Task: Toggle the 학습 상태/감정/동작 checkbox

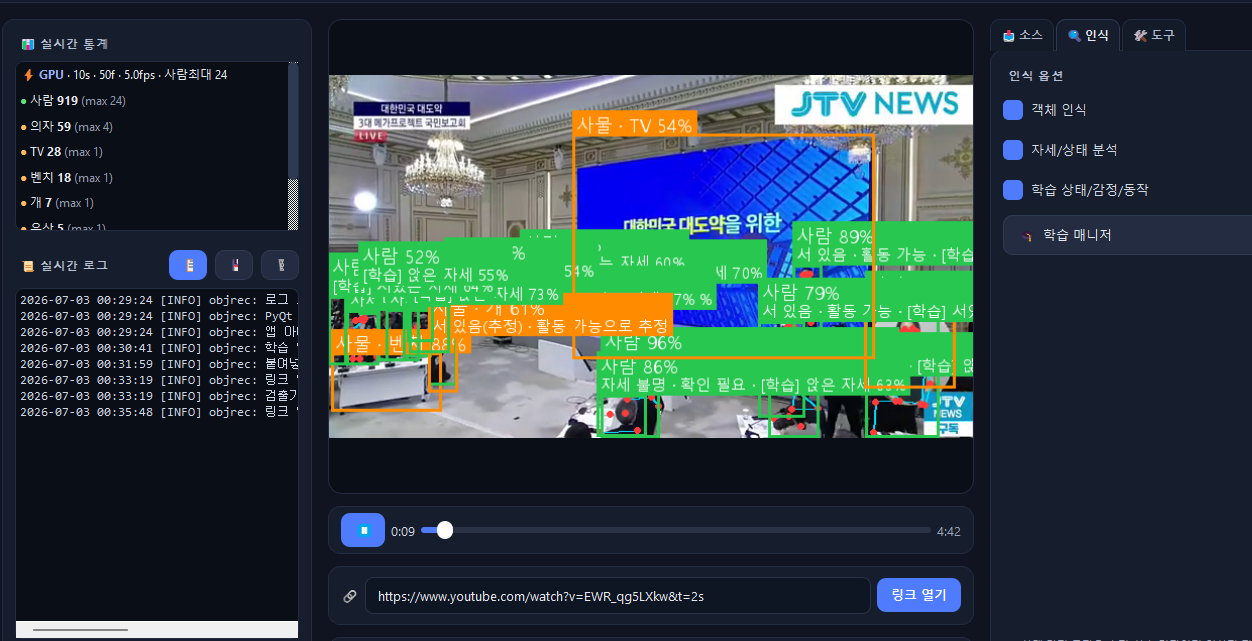Action: (1013, 190)
